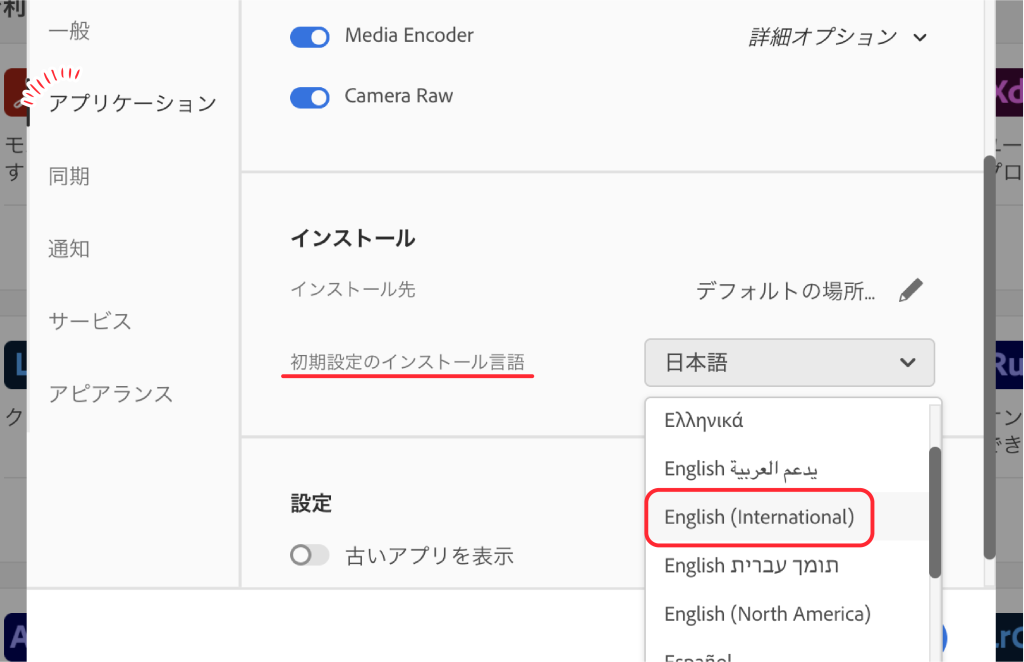Expand 詳細オプション chevron
This screenshot has height=662, width=1024.
[x=920, y=38]
